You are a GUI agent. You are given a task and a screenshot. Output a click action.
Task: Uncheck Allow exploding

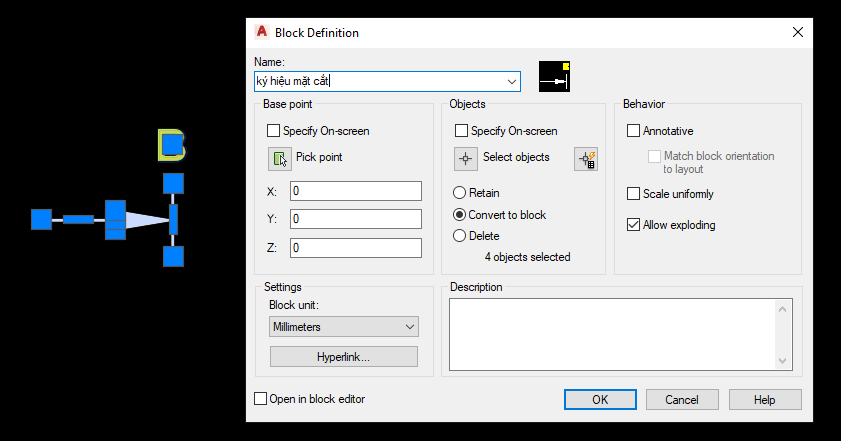[633, 225]
